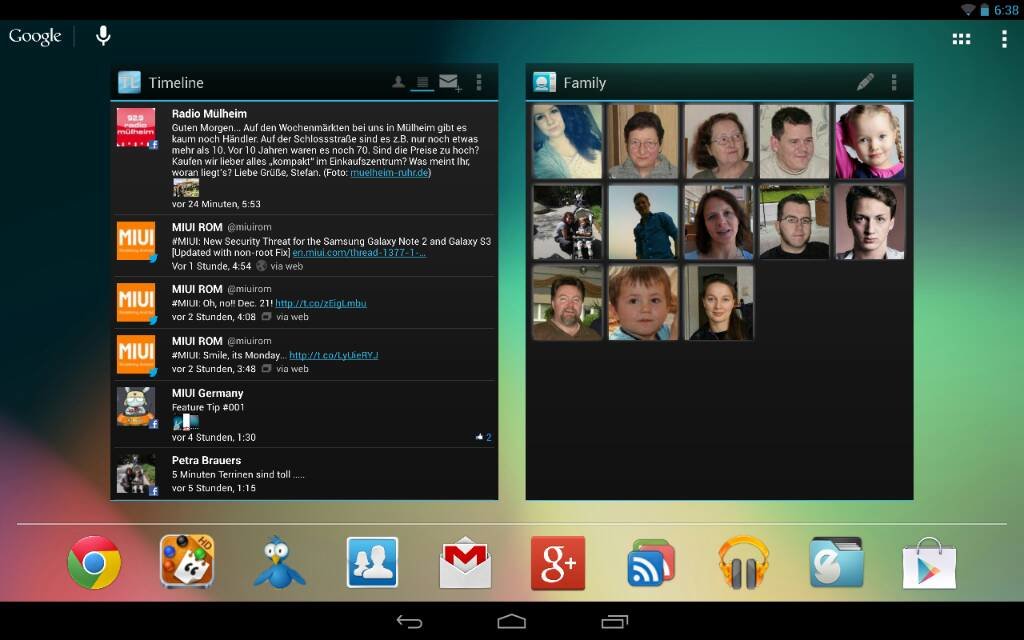This screenshot has height=640, width=1024.
Task: Tap the likes count on MIUI Germany post
Action: (484, 437)
